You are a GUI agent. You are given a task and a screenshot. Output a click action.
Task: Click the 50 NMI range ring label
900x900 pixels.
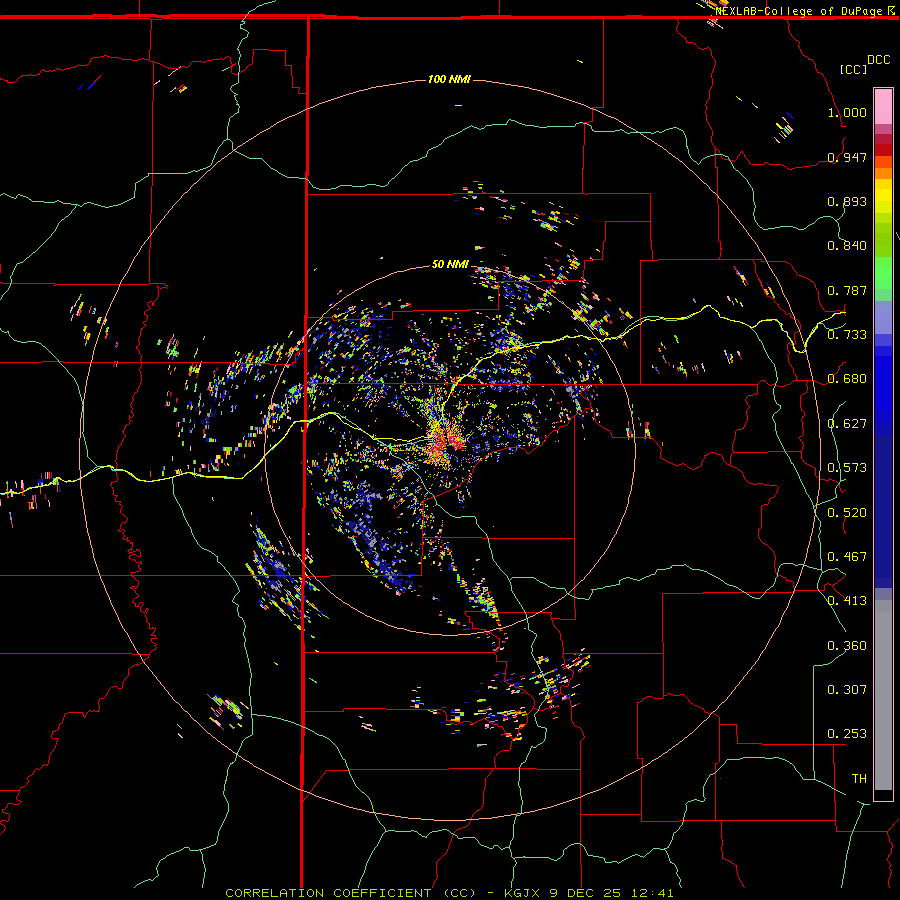[x=450, y=264]
